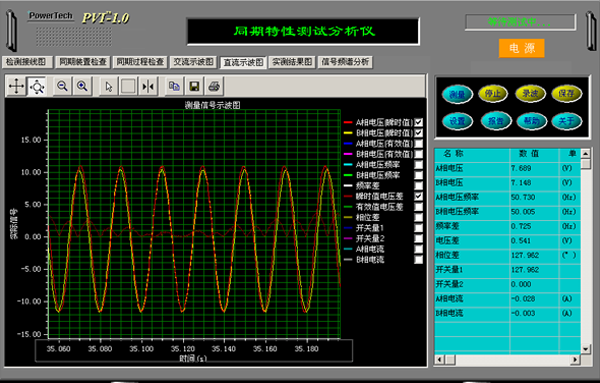Screen dimensions: 600x383
Task: Enable the A相电流 trace checkbox
Action: [419, 249]
